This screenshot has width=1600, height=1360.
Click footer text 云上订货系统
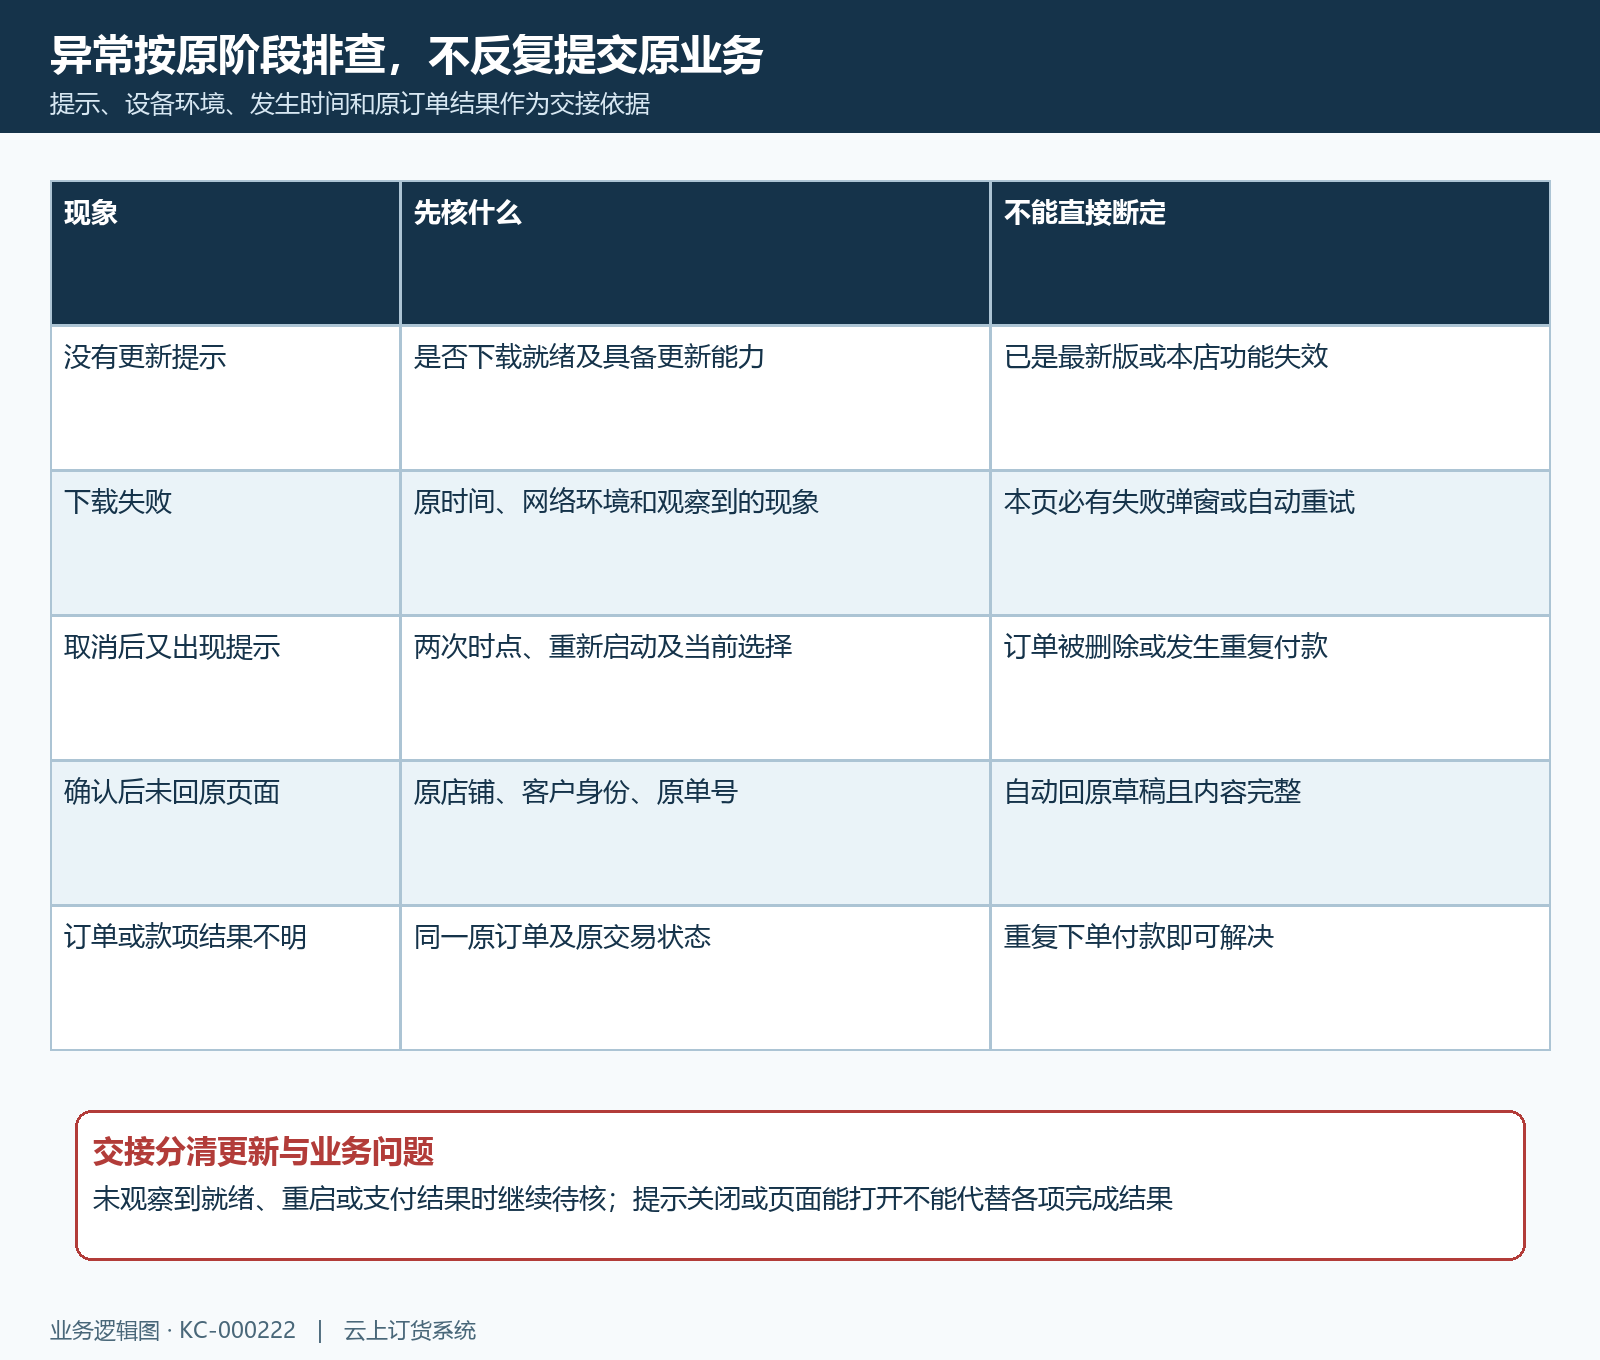pos(410,1331)
